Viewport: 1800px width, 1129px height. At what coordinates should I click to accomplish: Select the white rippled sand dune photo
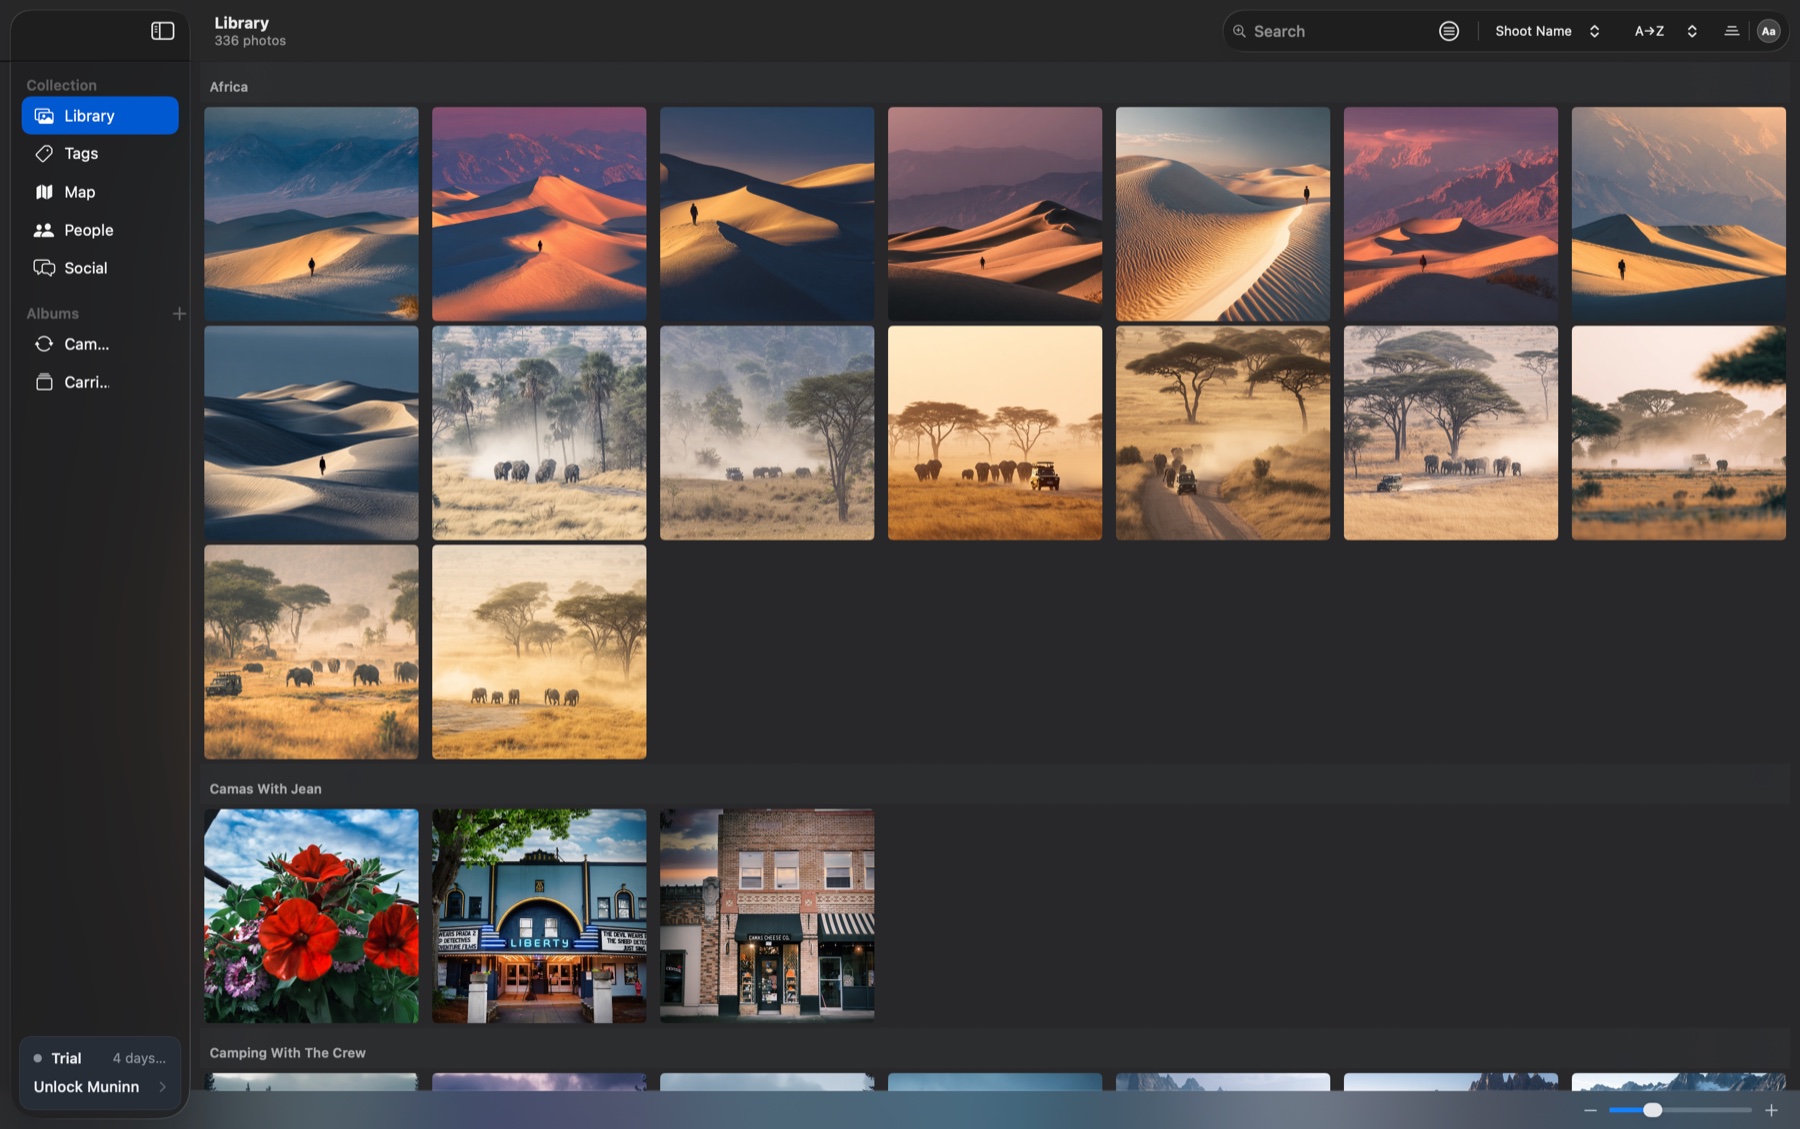(1223, 214)
